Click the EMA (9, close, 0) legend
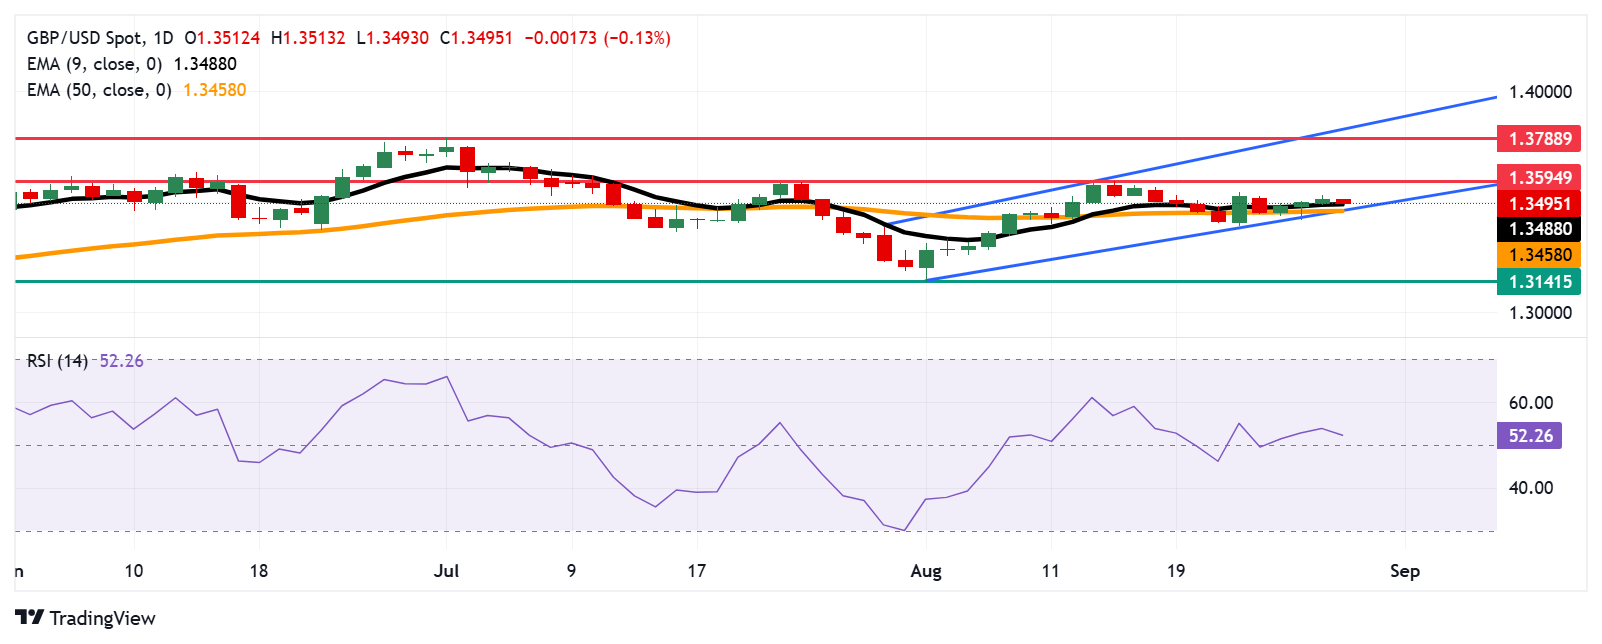 coord(94,64)
